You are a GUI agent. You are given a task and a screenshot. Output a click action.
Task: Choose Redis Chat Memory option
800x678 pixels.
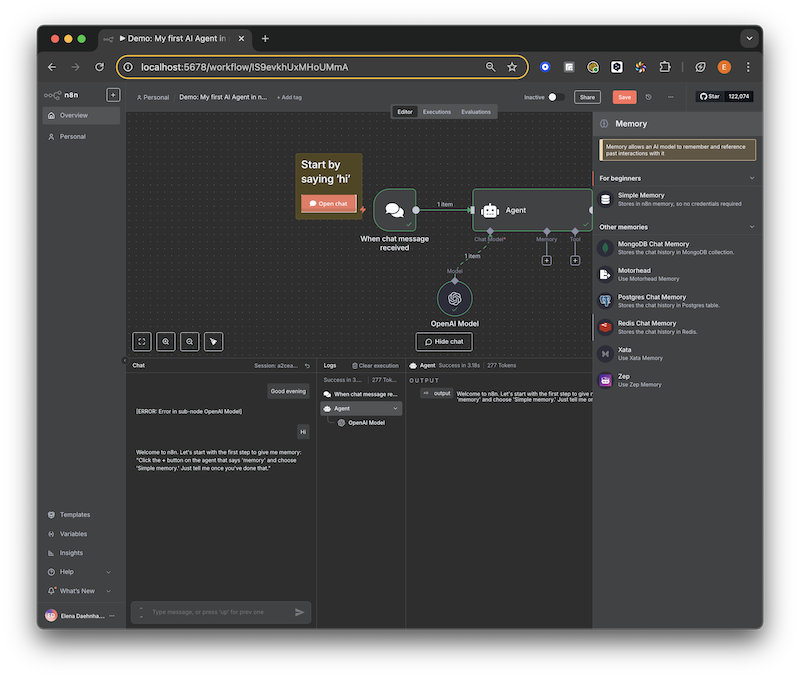point(677,327)
